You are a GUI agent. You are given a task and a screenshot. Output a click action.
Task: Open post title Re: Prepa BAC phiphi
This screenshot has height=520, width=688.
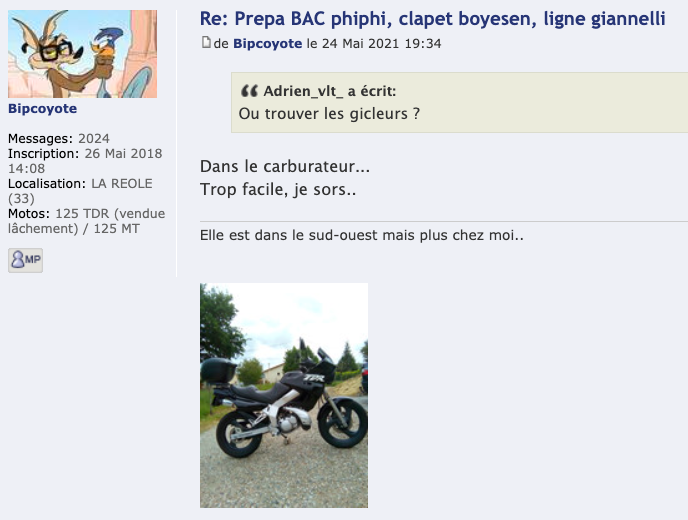[433, 19]
